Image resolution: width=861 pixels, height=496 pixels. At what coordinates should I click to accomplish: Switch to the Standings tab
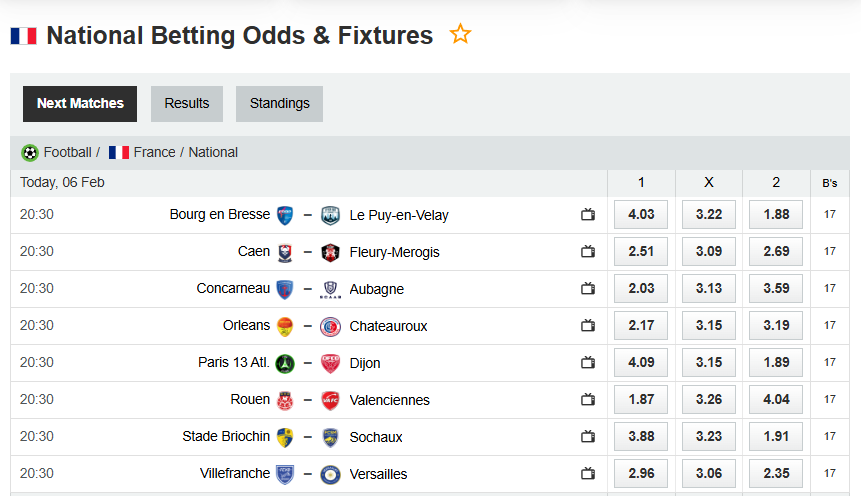pyautogui.click(x=279, y=103)
